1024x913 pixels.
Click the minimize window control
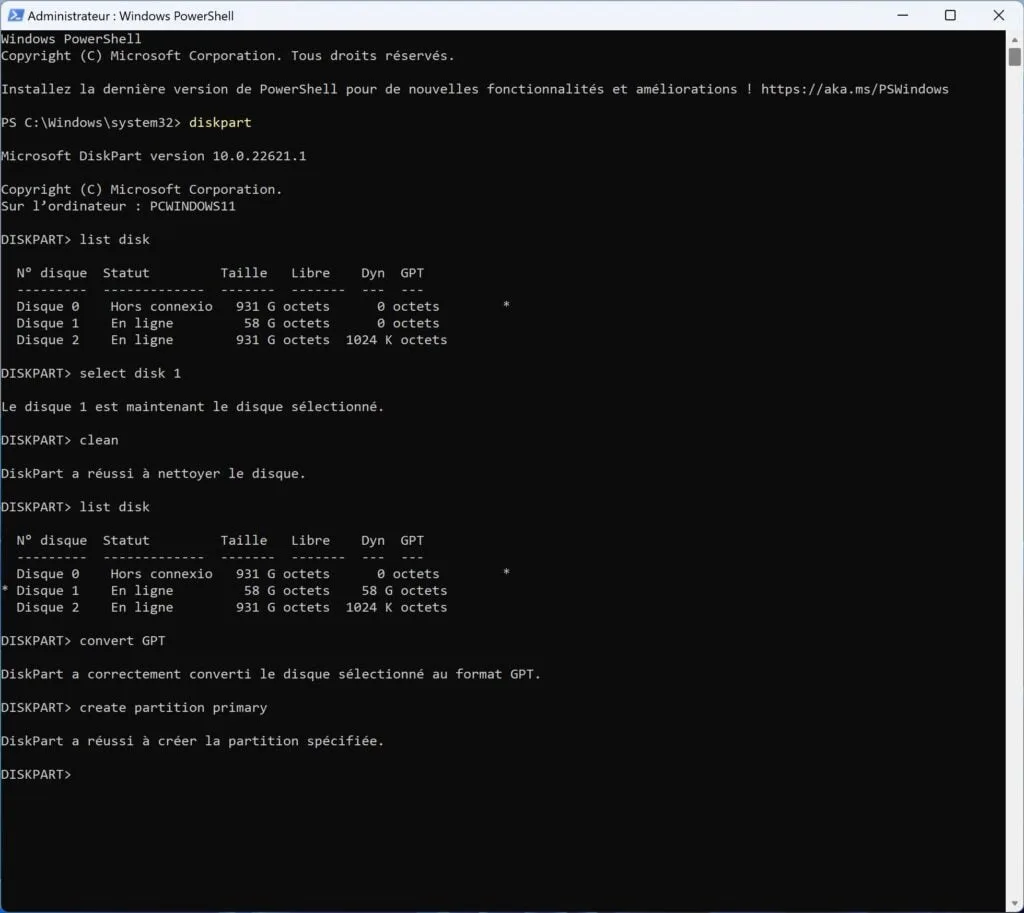[x=901, y=15]
